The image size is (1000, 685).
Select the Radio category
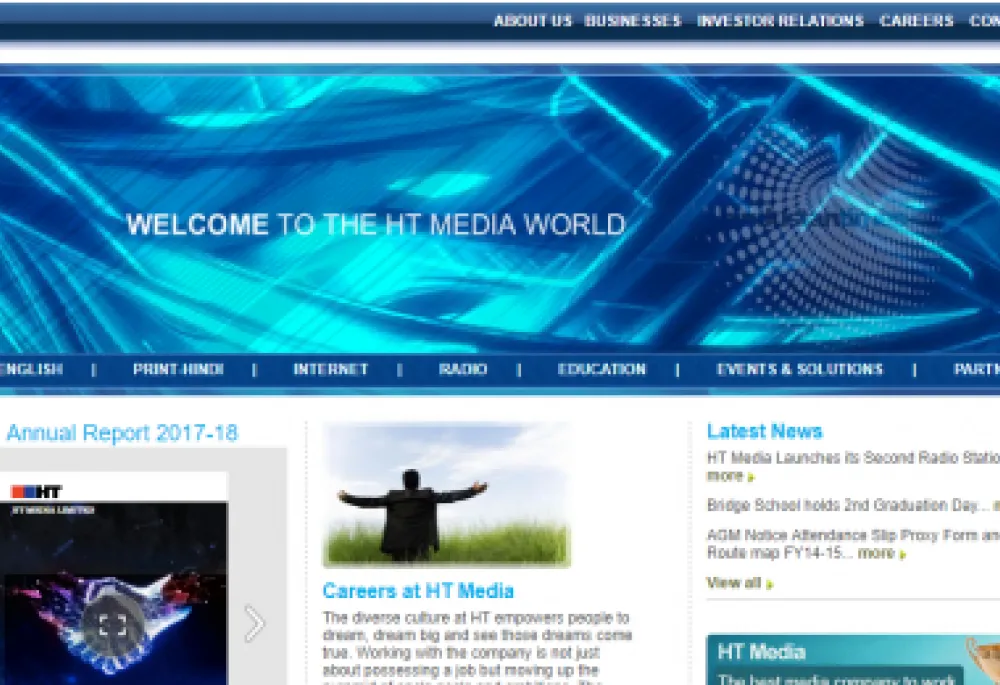463,369
